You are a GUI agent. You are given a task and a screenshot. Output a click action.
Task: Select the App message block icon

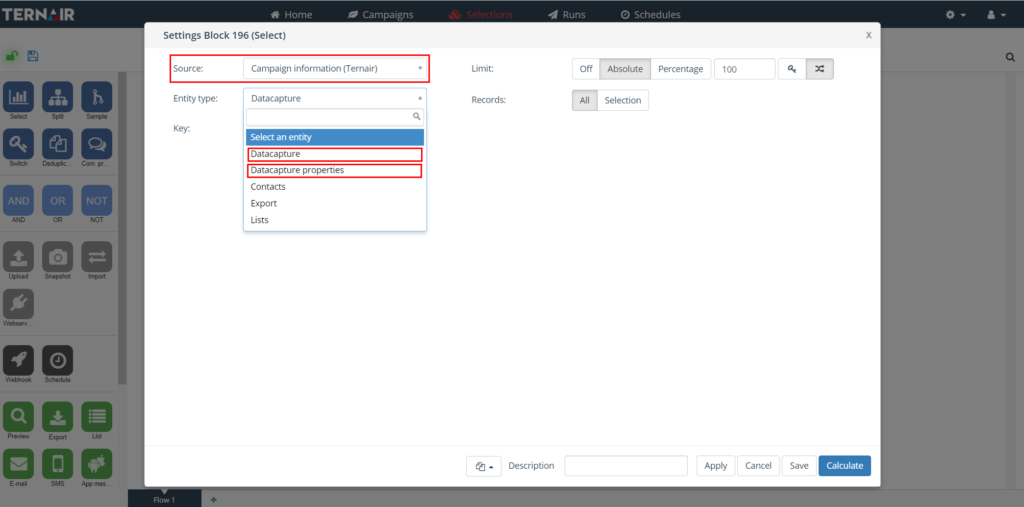click(x=97, y=464)
